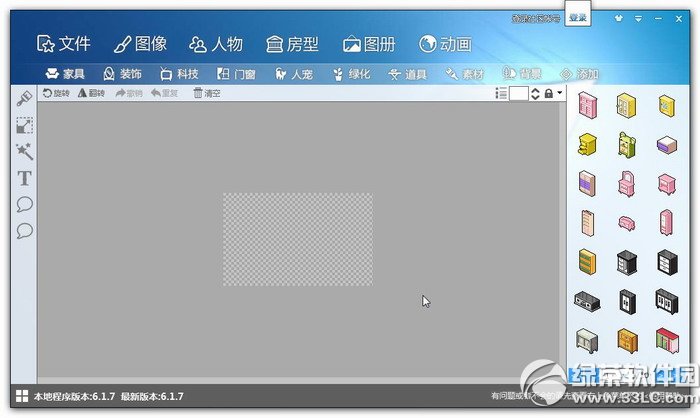The image size is (700, 418).
Task: Select the purple-door wooden cabinet
Action: (x=587, y=183)
